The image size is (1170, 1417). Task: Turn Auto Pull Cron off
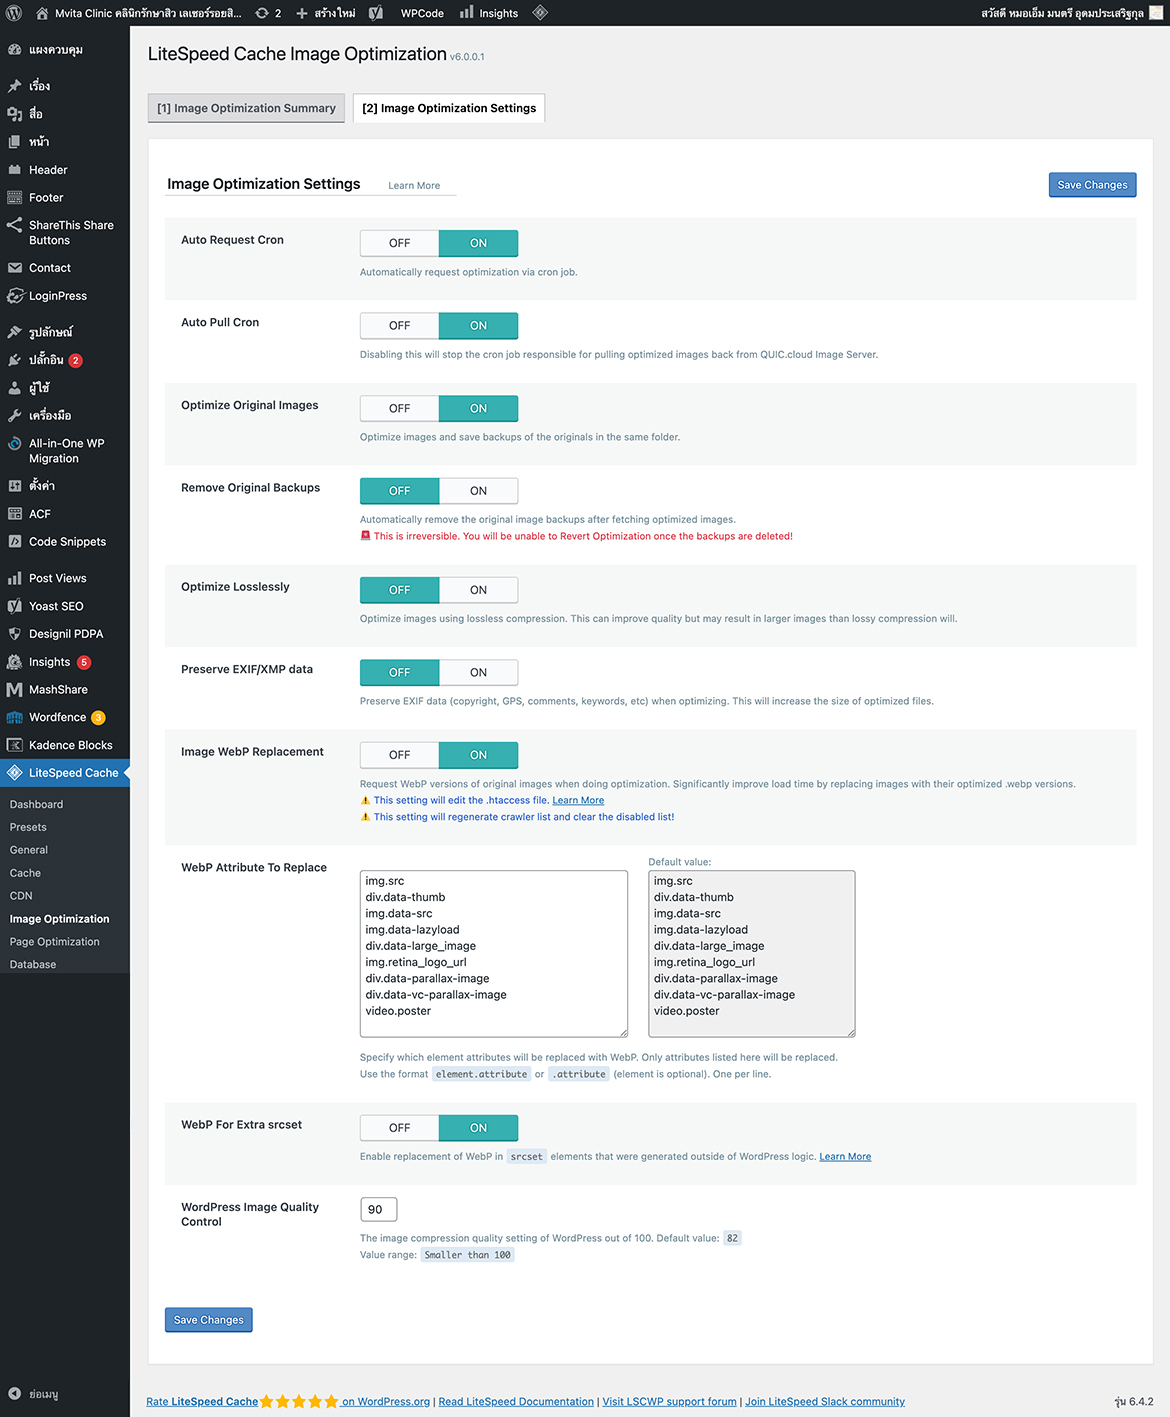tap(399, 326)
